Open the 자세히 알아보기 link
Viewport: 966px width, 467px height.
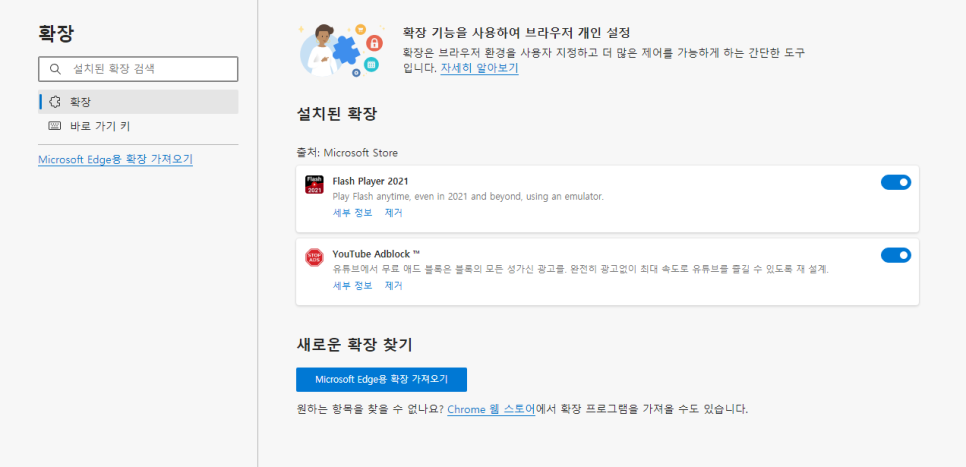[479, 68]
